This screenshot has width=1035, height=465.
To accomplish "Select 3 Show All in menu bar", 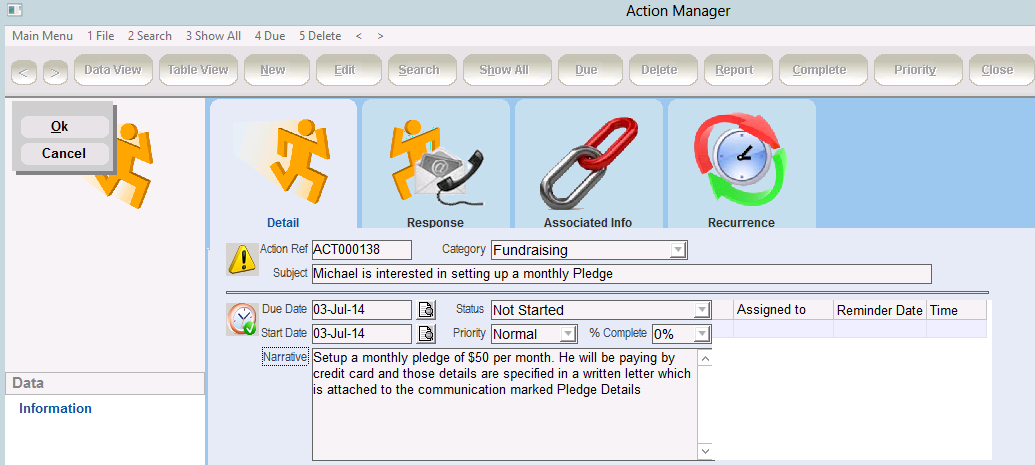I will click(x=213, y=36).
